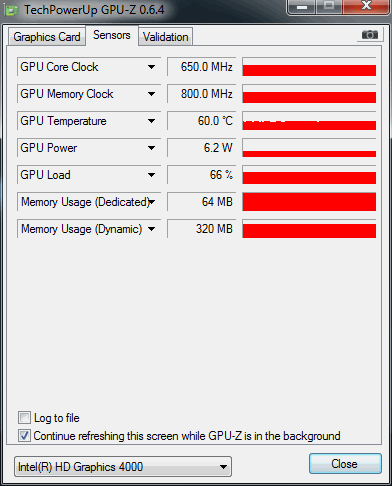Click the GPU-Z title bar app icon
This screenshot has width=392, height=486.
[12, 10]
